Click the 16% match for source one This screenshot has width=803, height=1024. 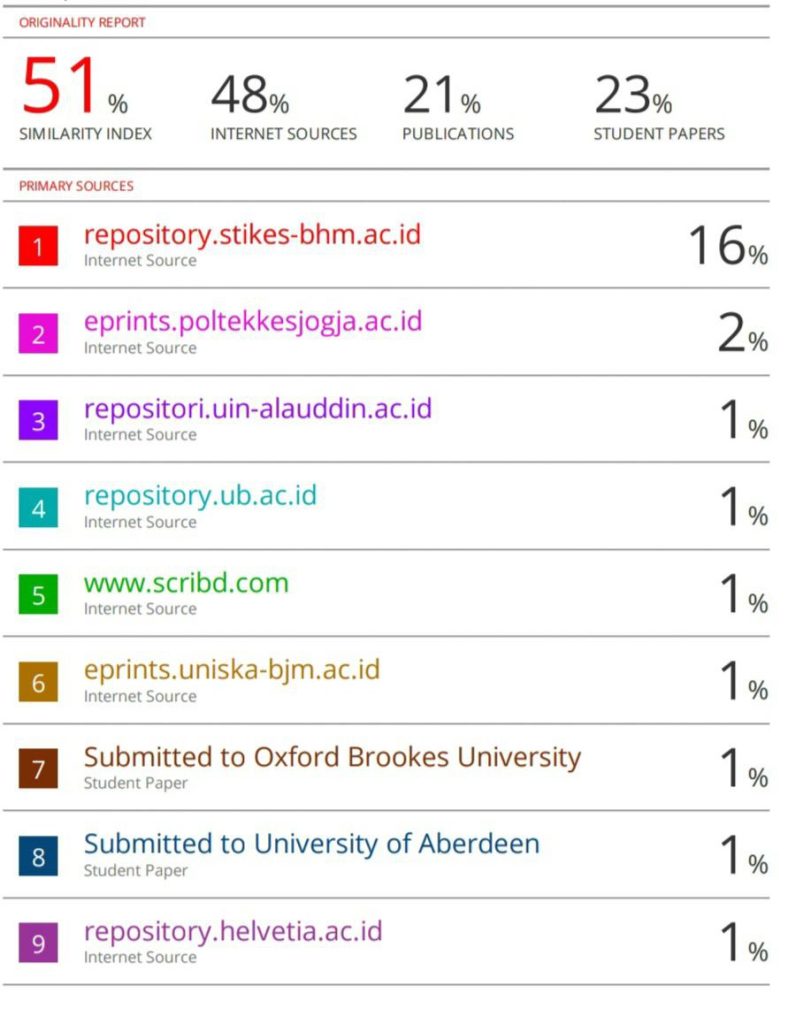pyautogui.click(x=728, y=246)
